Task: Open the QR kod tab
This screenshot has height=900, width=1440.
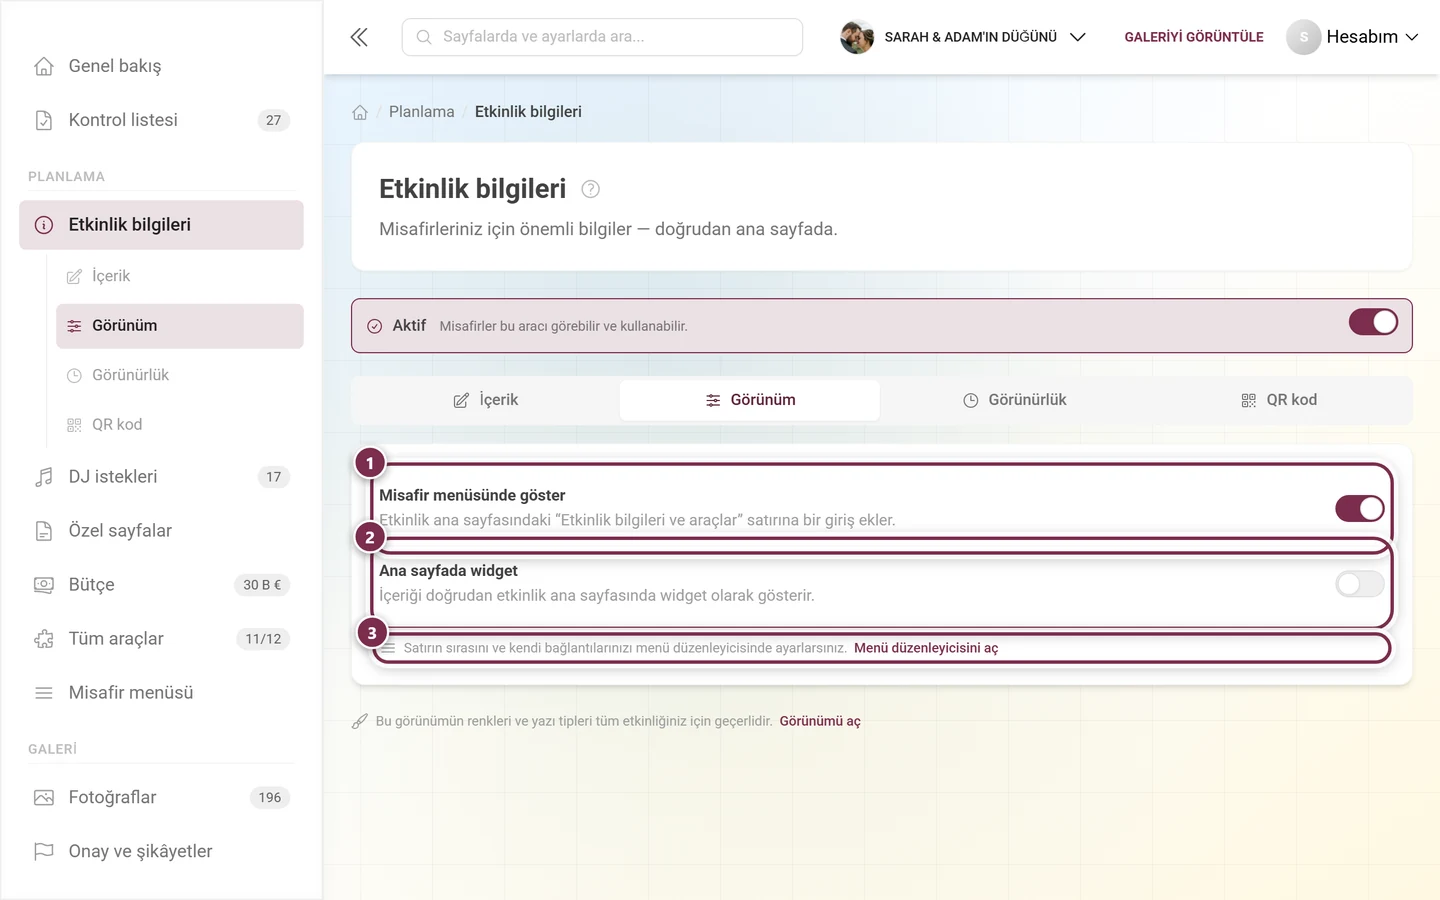Action: click(1278, 400)
